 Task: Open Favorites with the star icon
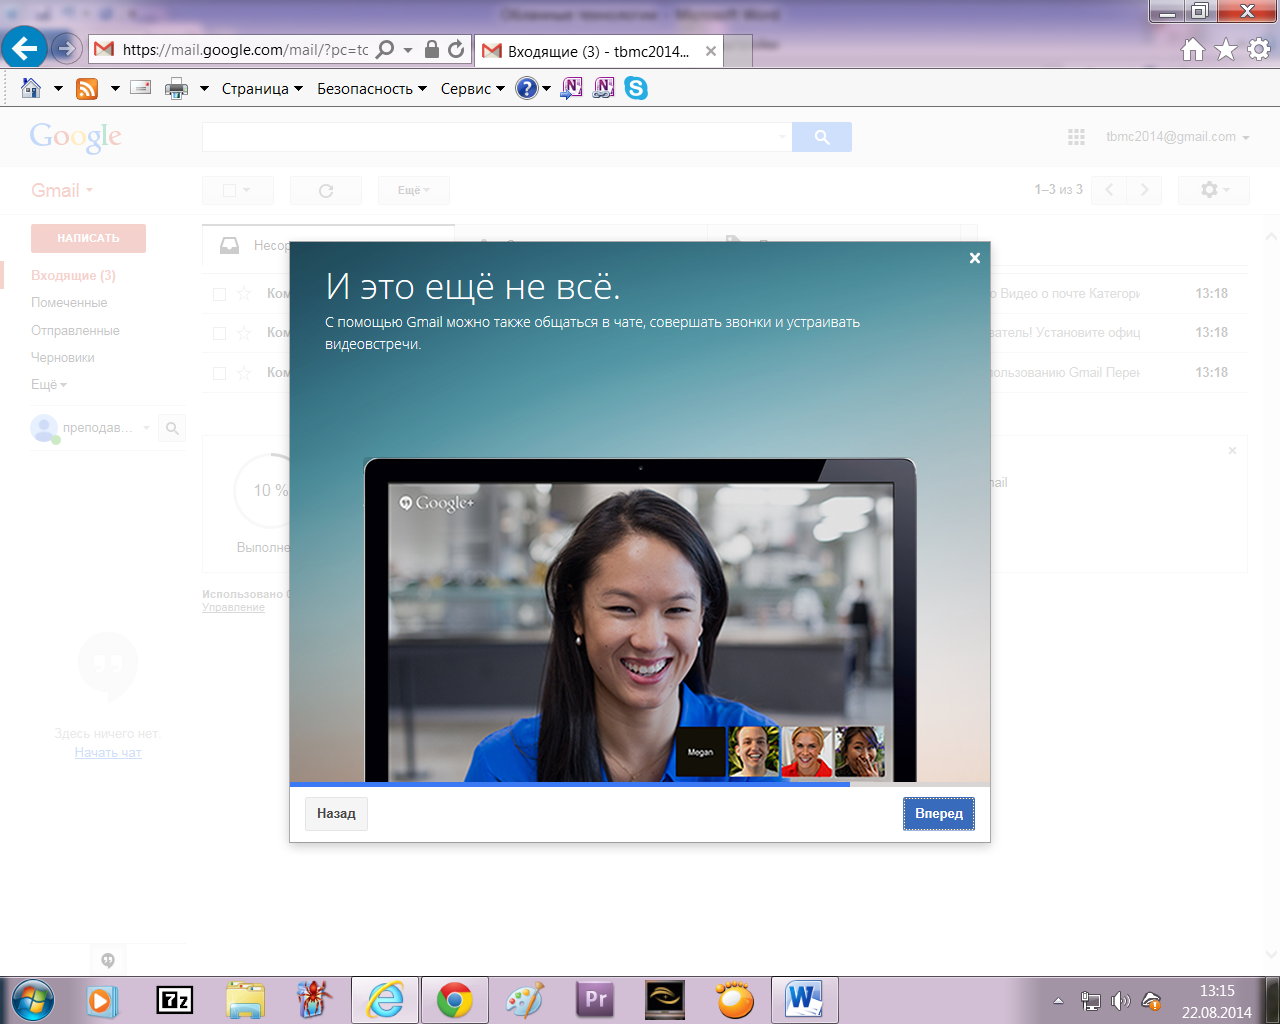click(x=1226, y=50)
